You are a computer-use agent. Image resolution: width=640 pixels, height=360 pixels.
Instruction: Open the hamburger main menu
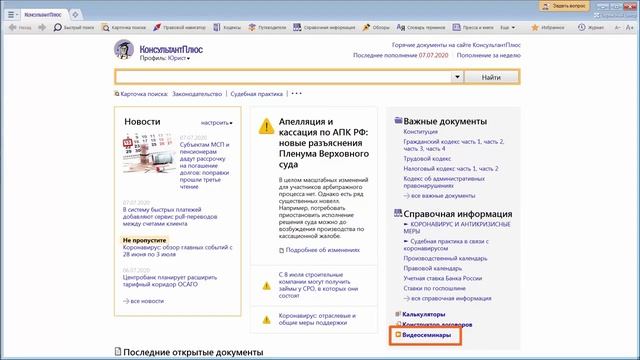pyautogui.click(x=12, y=15)
